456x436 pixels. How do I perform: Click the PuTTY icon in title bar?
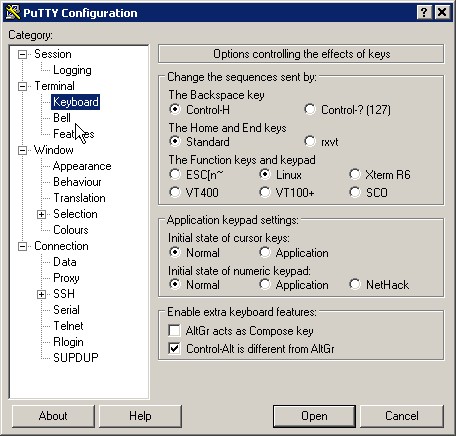point(13,13)
